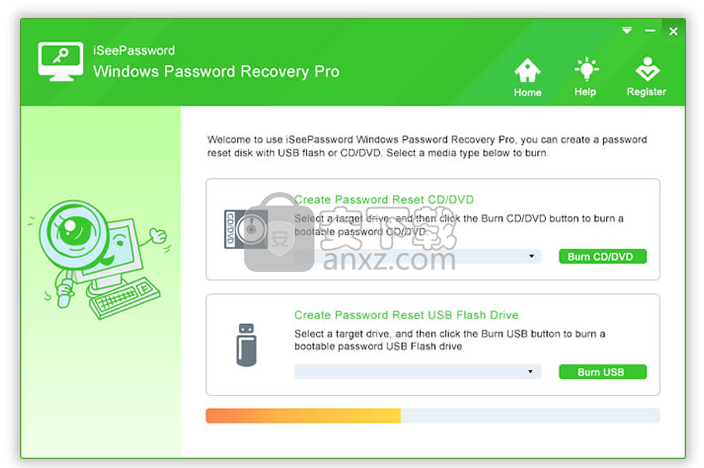Expand the CD/DVD target drive dropdown
This screenshot has height=468, width=704.
[418, 256]
